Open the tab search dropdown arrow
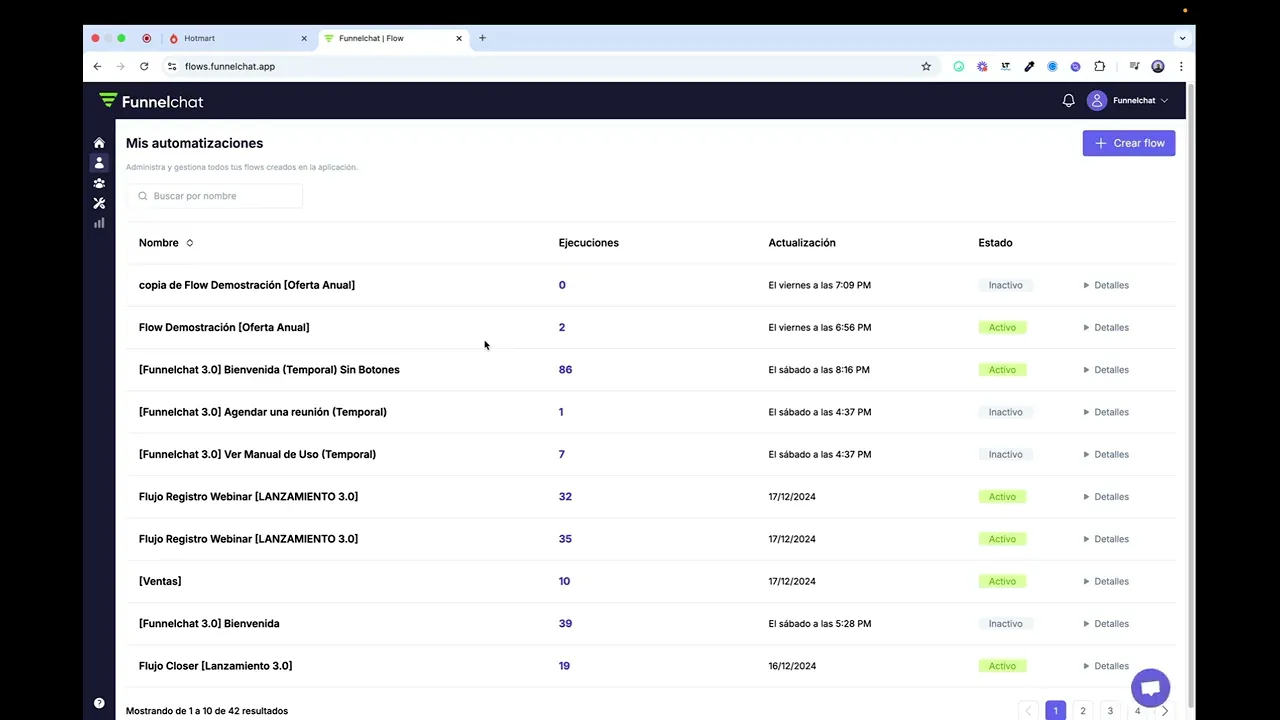Screen dimensions: 1280x720 click(1182, 38)
